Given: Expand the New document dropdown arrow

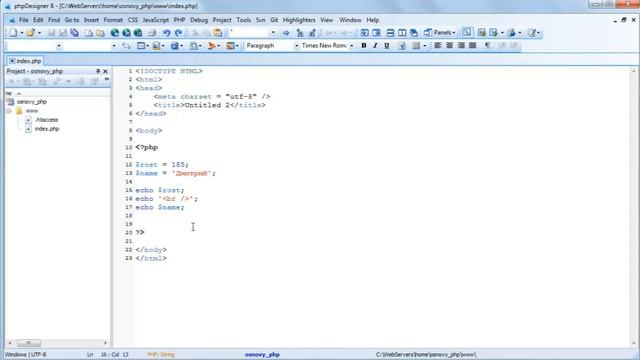Looking at the screenshot, I should (21, 33).
